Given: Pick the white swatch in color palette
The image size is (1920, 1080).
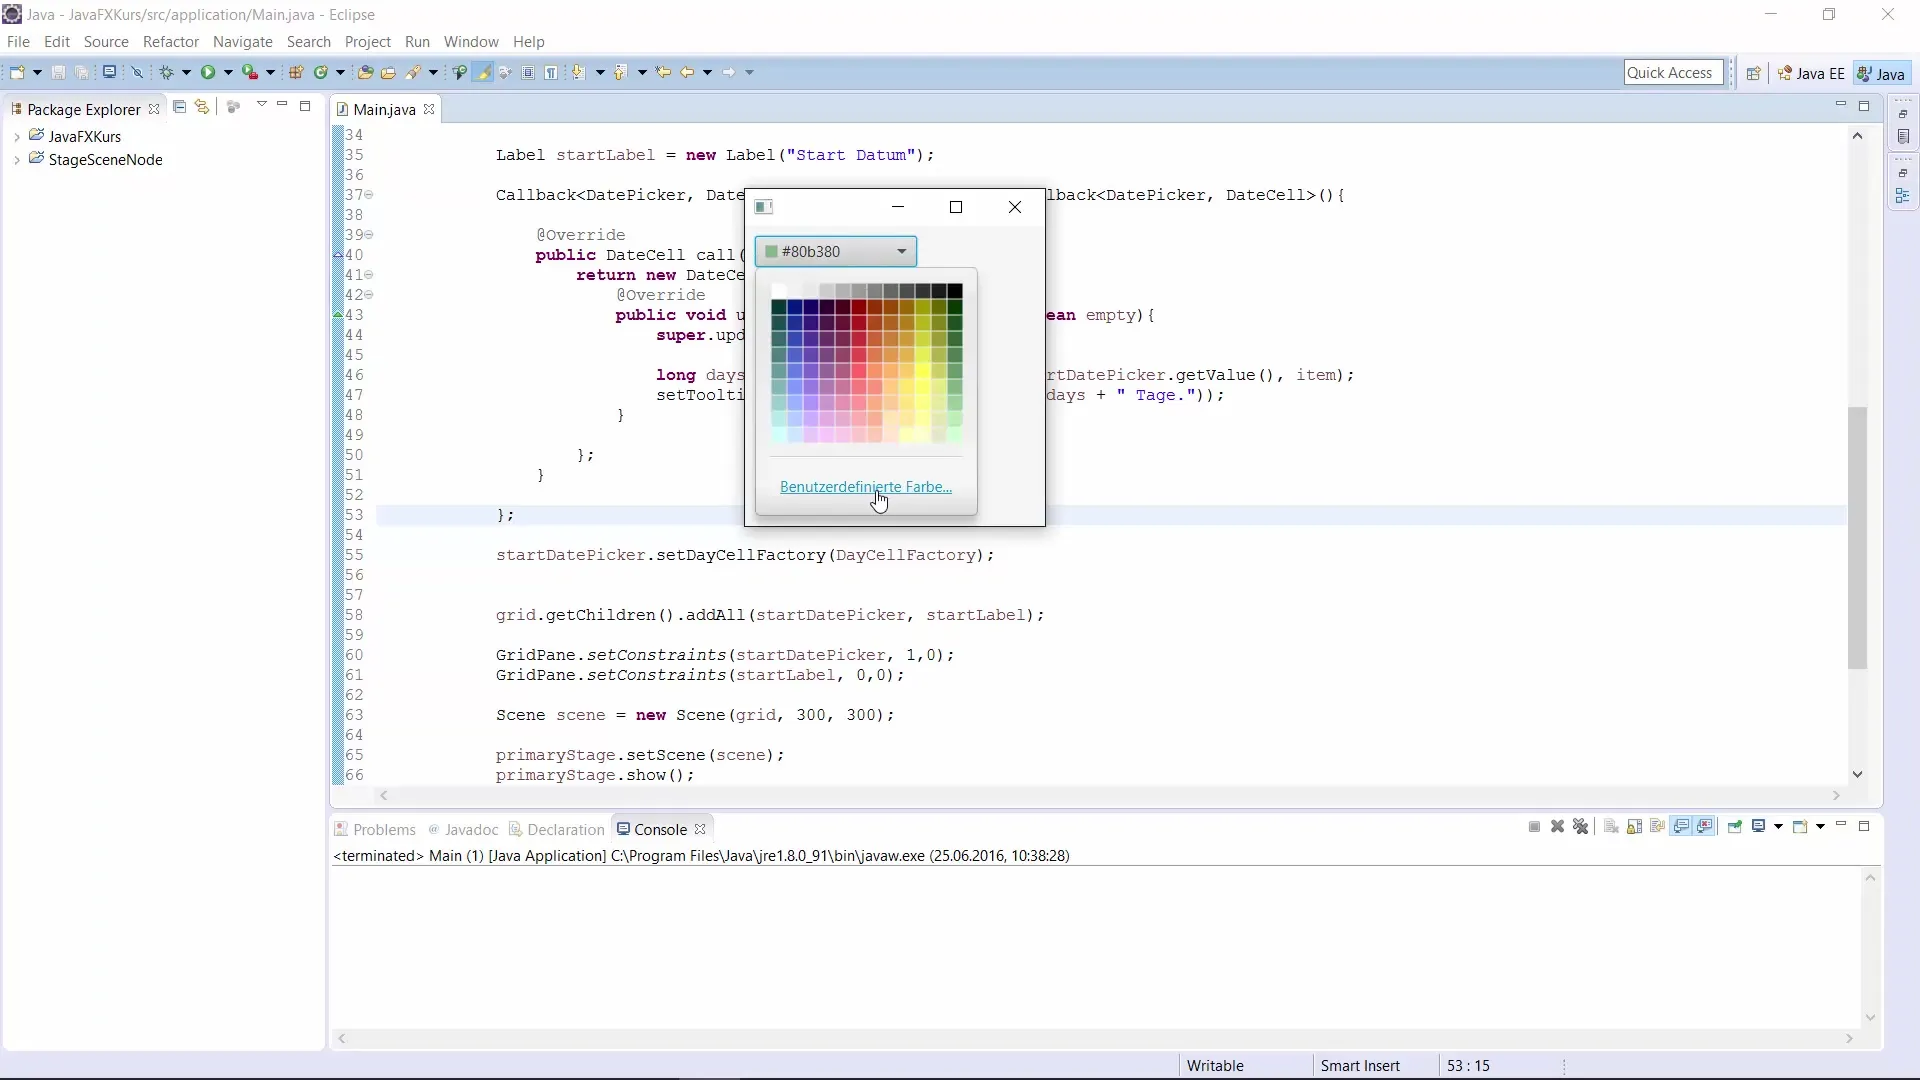Looking at the screenshot, I should coord(779,291).
